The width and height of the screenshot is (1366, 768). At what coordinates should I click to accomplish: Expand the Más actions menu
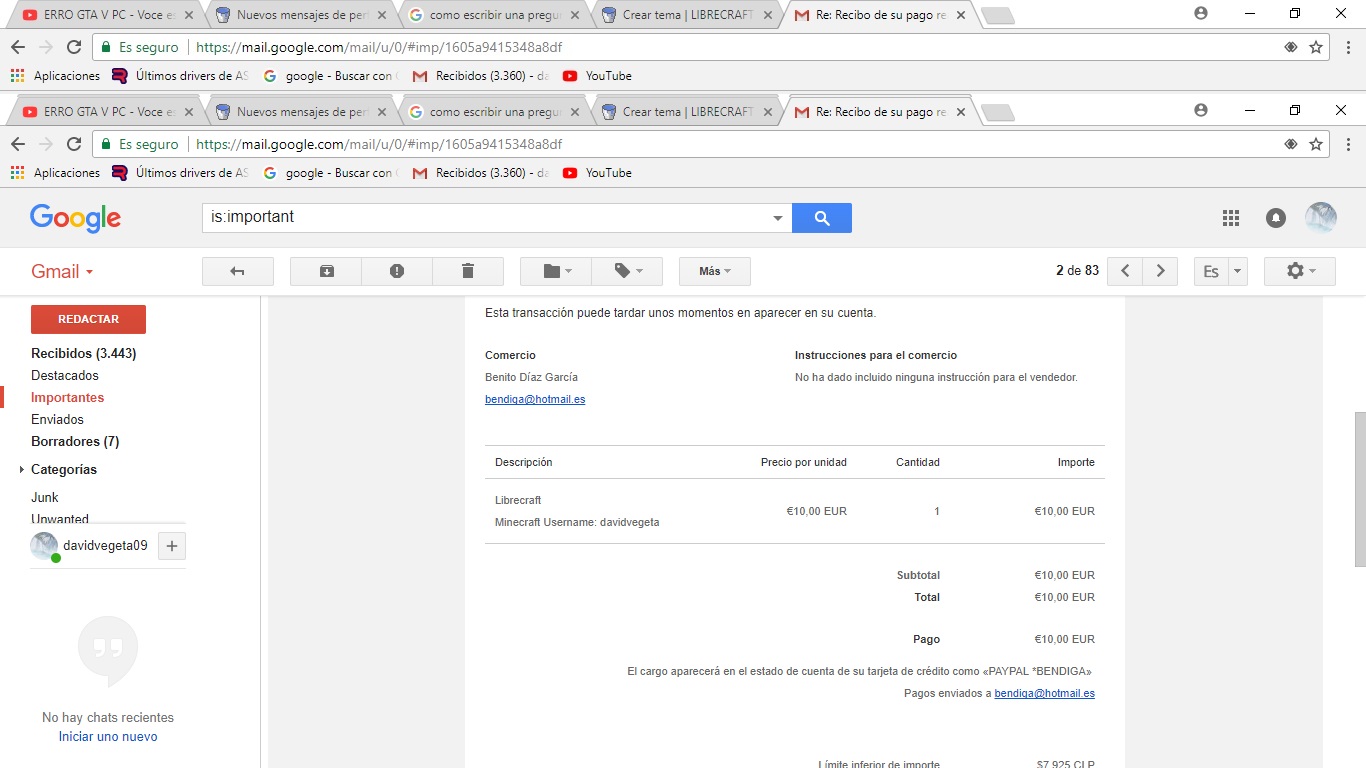[x=714, y=271]
